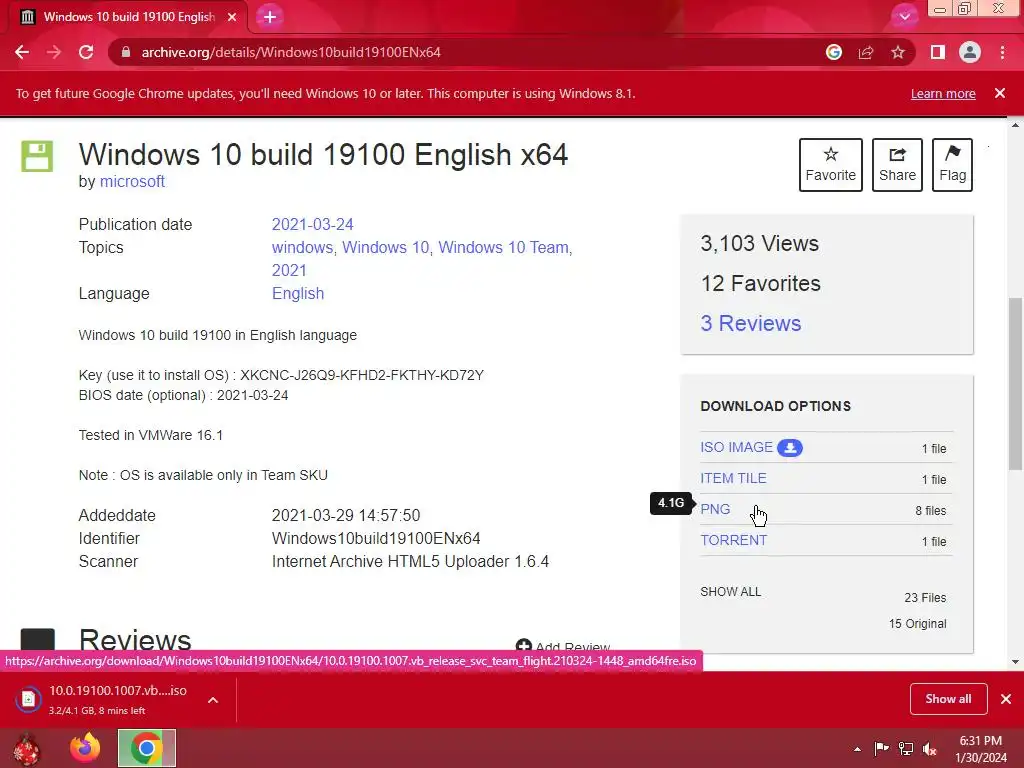The image size is (1024, 768).
Task: Open a new tab
Action: coord(270,17)
